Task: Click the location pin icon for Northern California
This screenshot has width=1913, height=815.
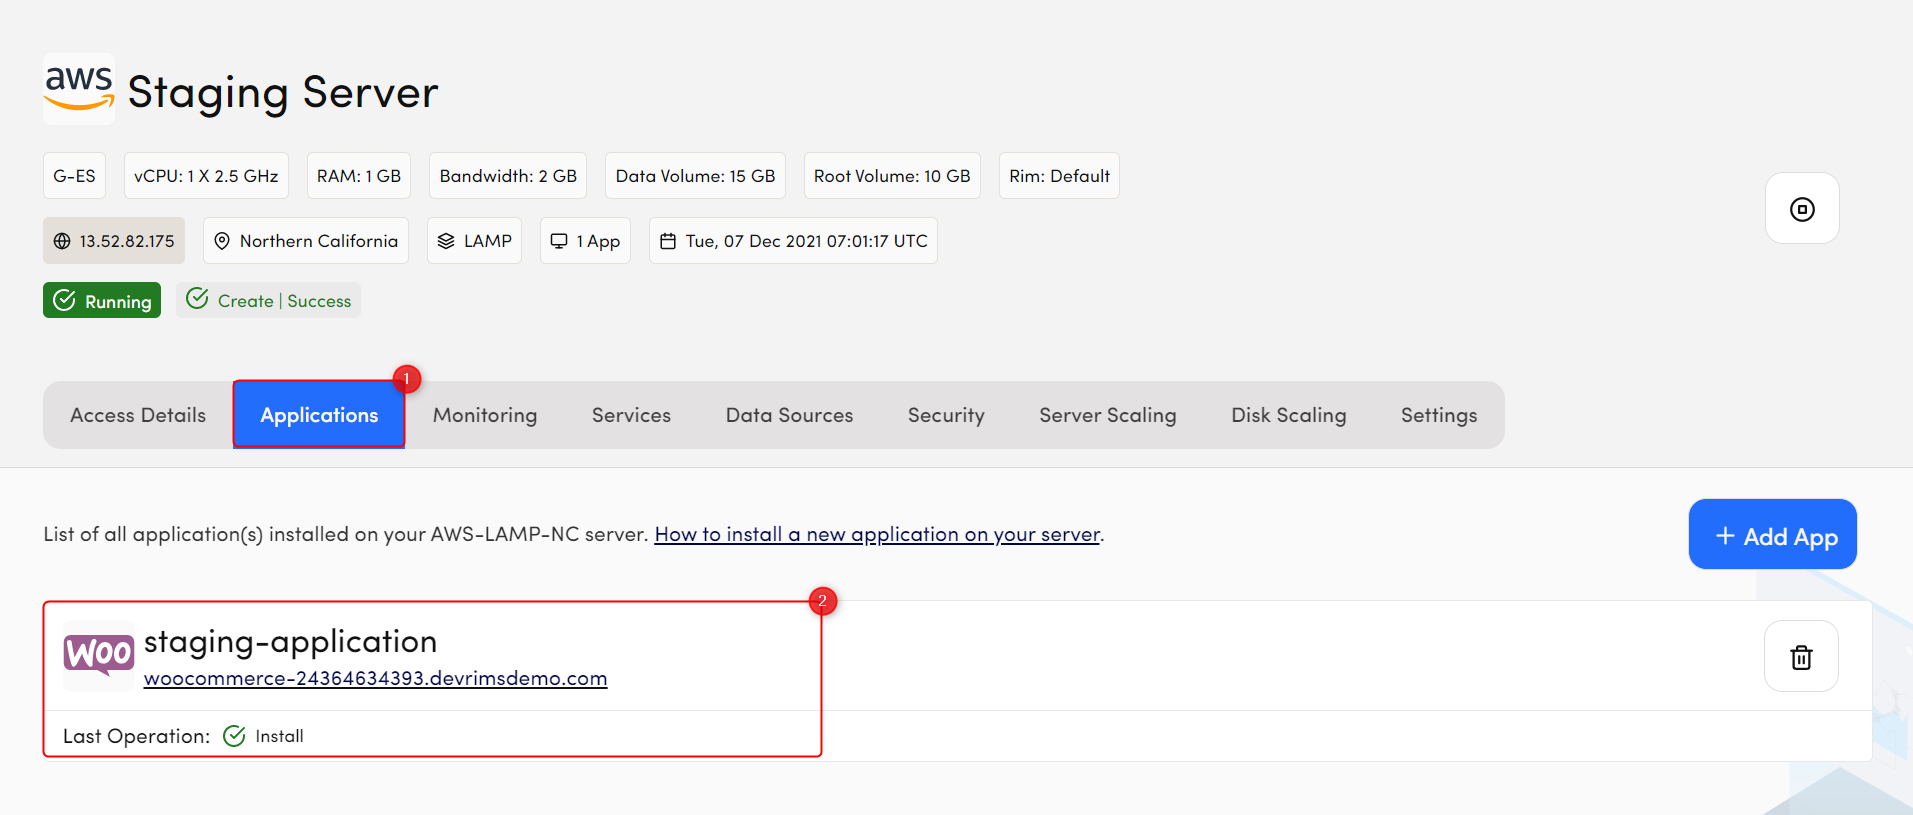Action: click(x=222, y=241)
